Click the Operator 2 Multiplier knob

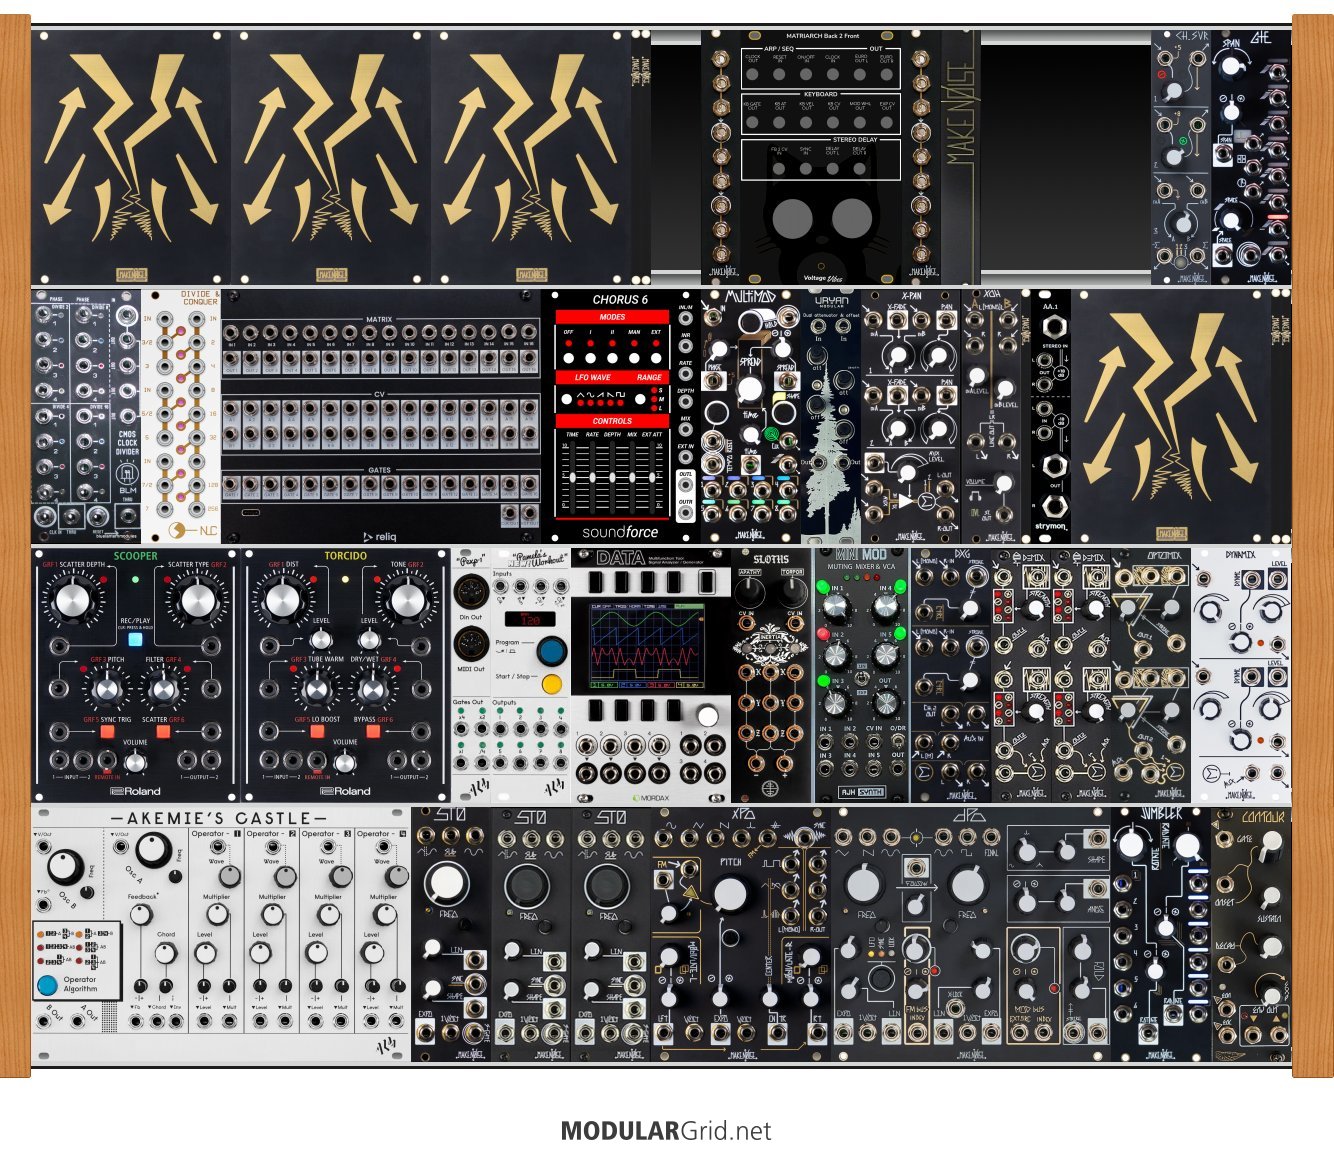[272, 916]
